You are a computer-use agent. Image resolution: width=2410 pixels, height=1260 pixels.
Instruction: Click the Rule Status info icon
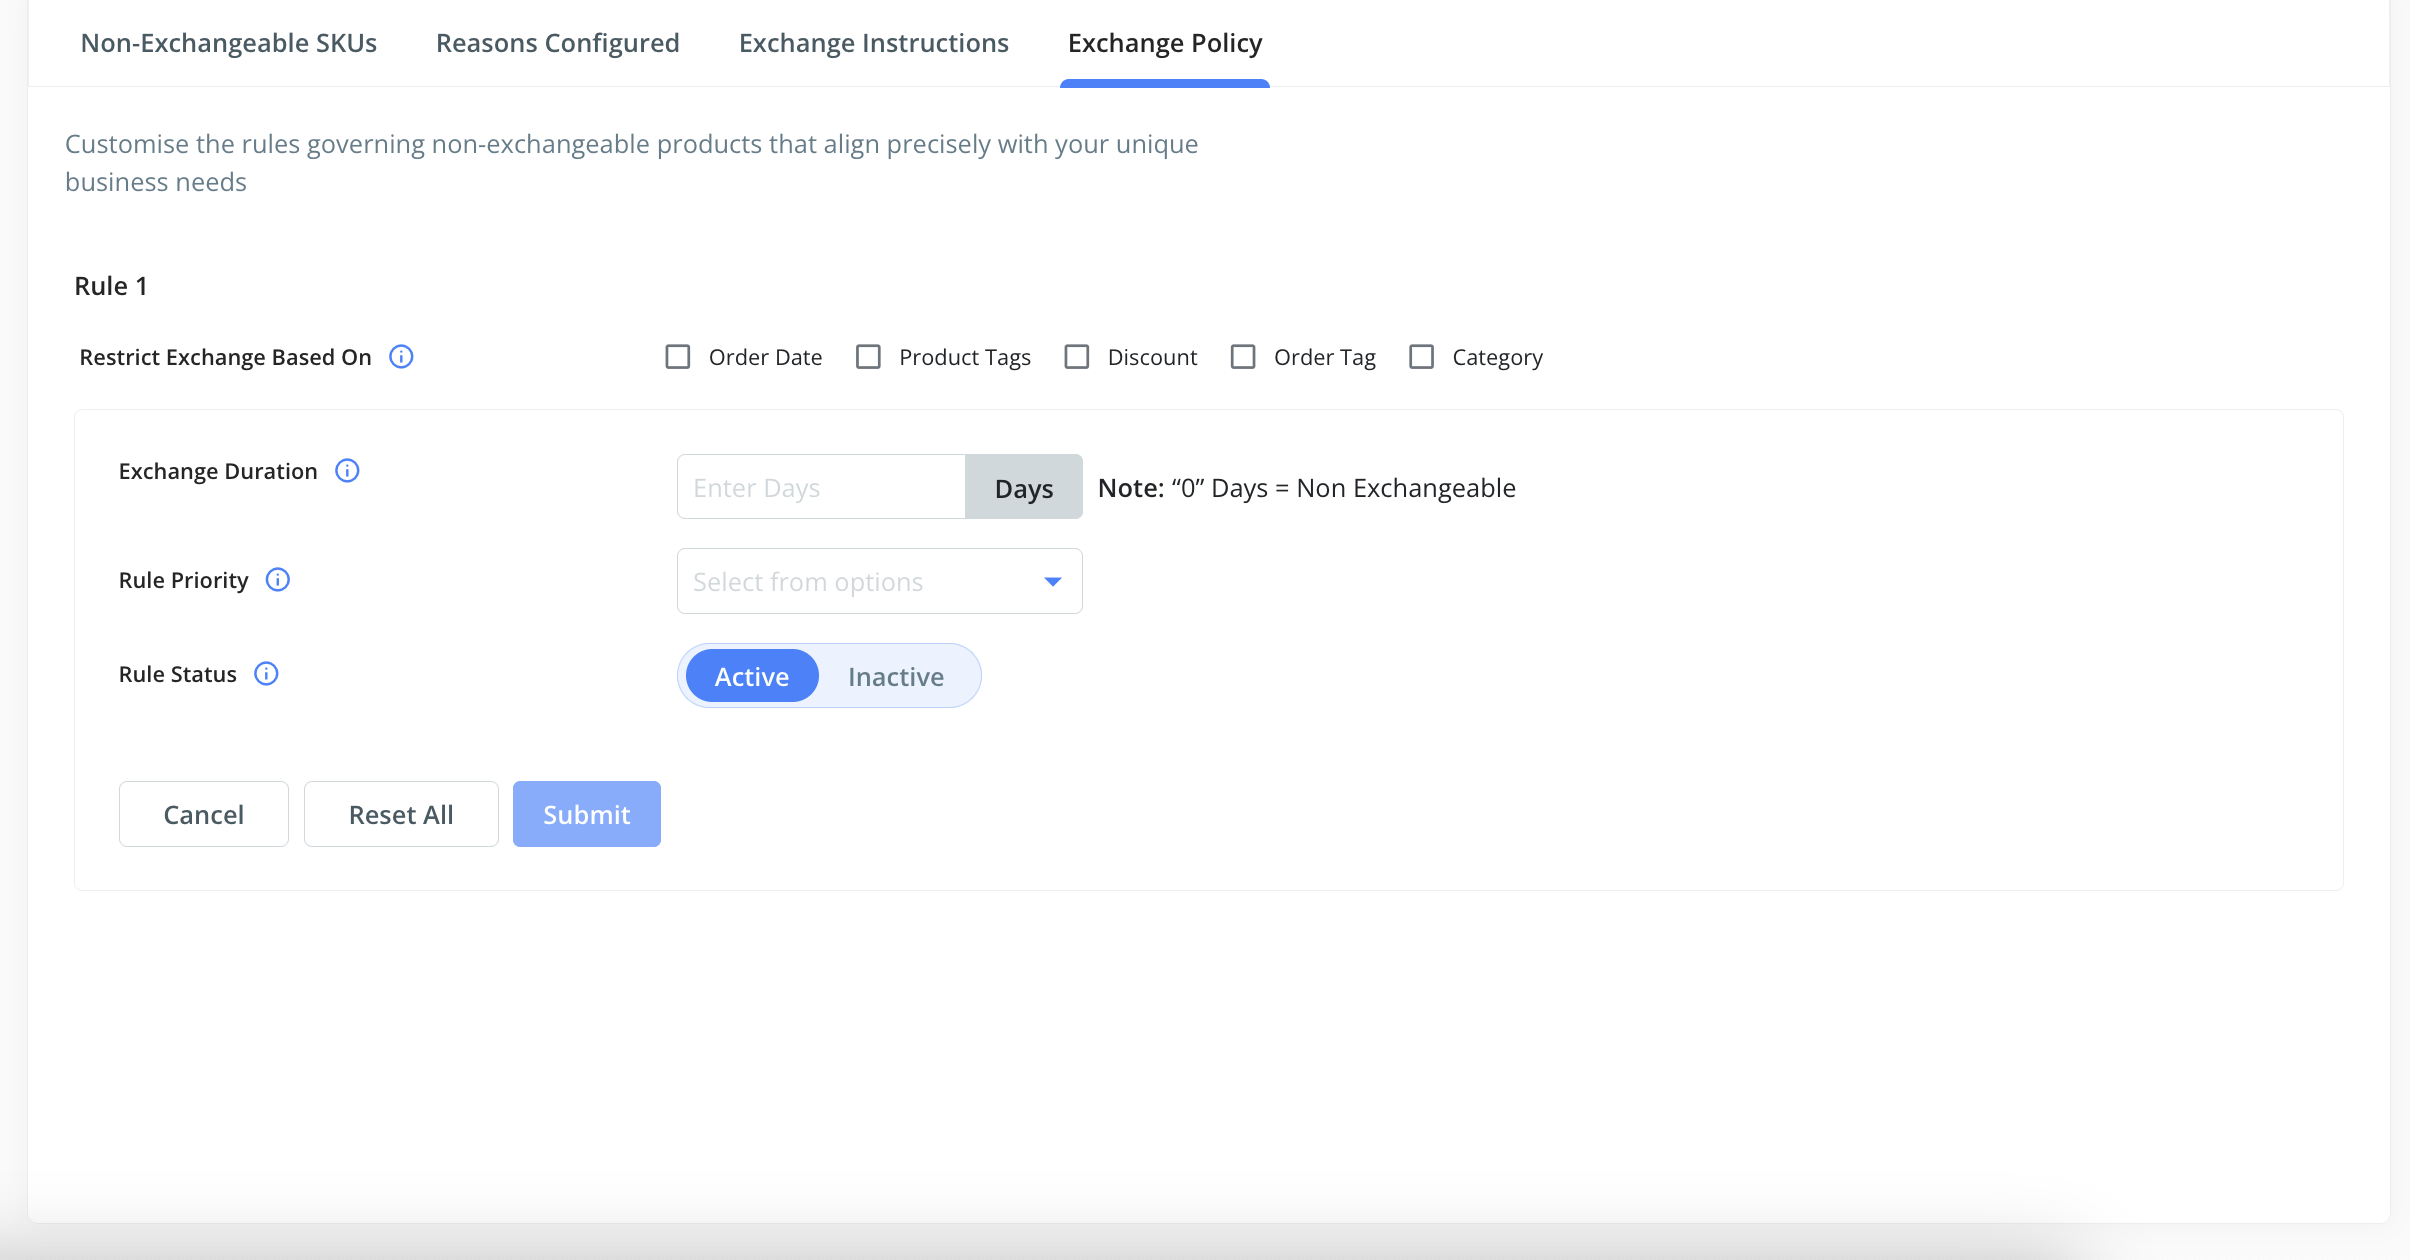[266, 674]
